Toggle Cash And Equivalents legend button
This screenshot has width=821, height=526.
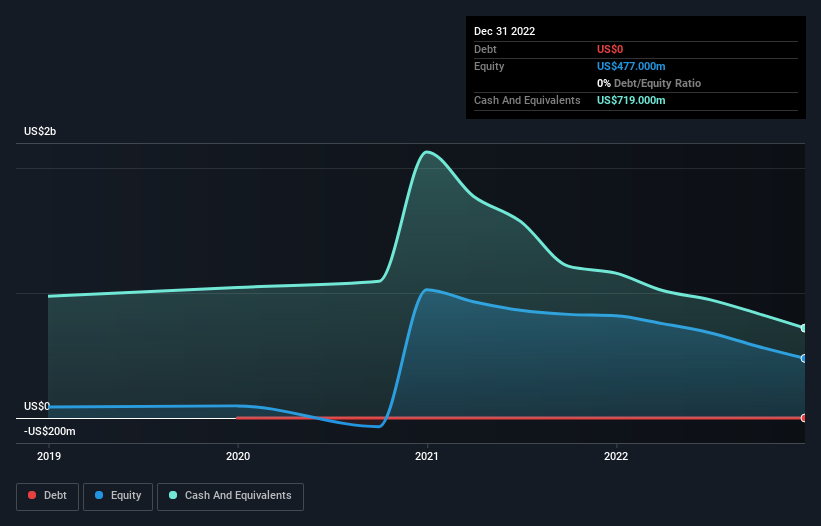tap(230, 496)
